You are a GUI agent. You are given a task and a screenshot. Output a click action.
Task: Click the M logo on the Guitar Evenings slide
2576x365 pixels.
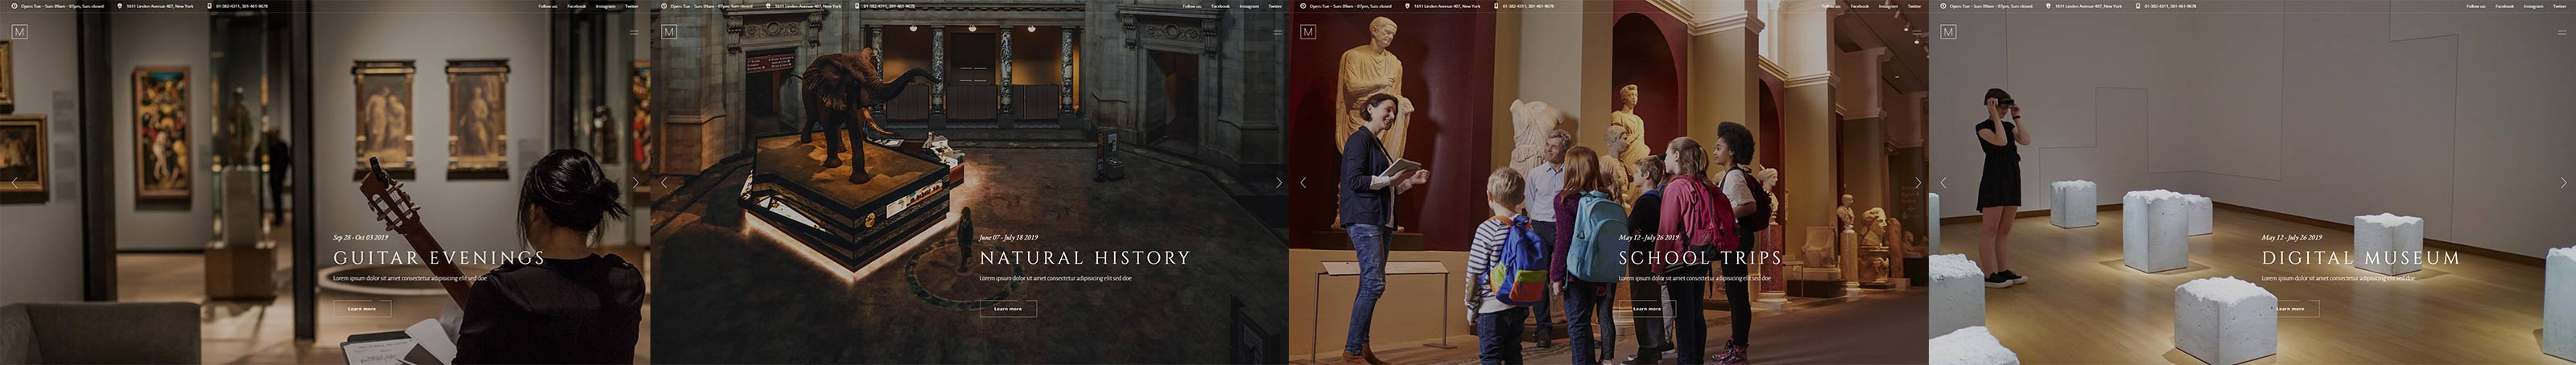tap(19, 32)
